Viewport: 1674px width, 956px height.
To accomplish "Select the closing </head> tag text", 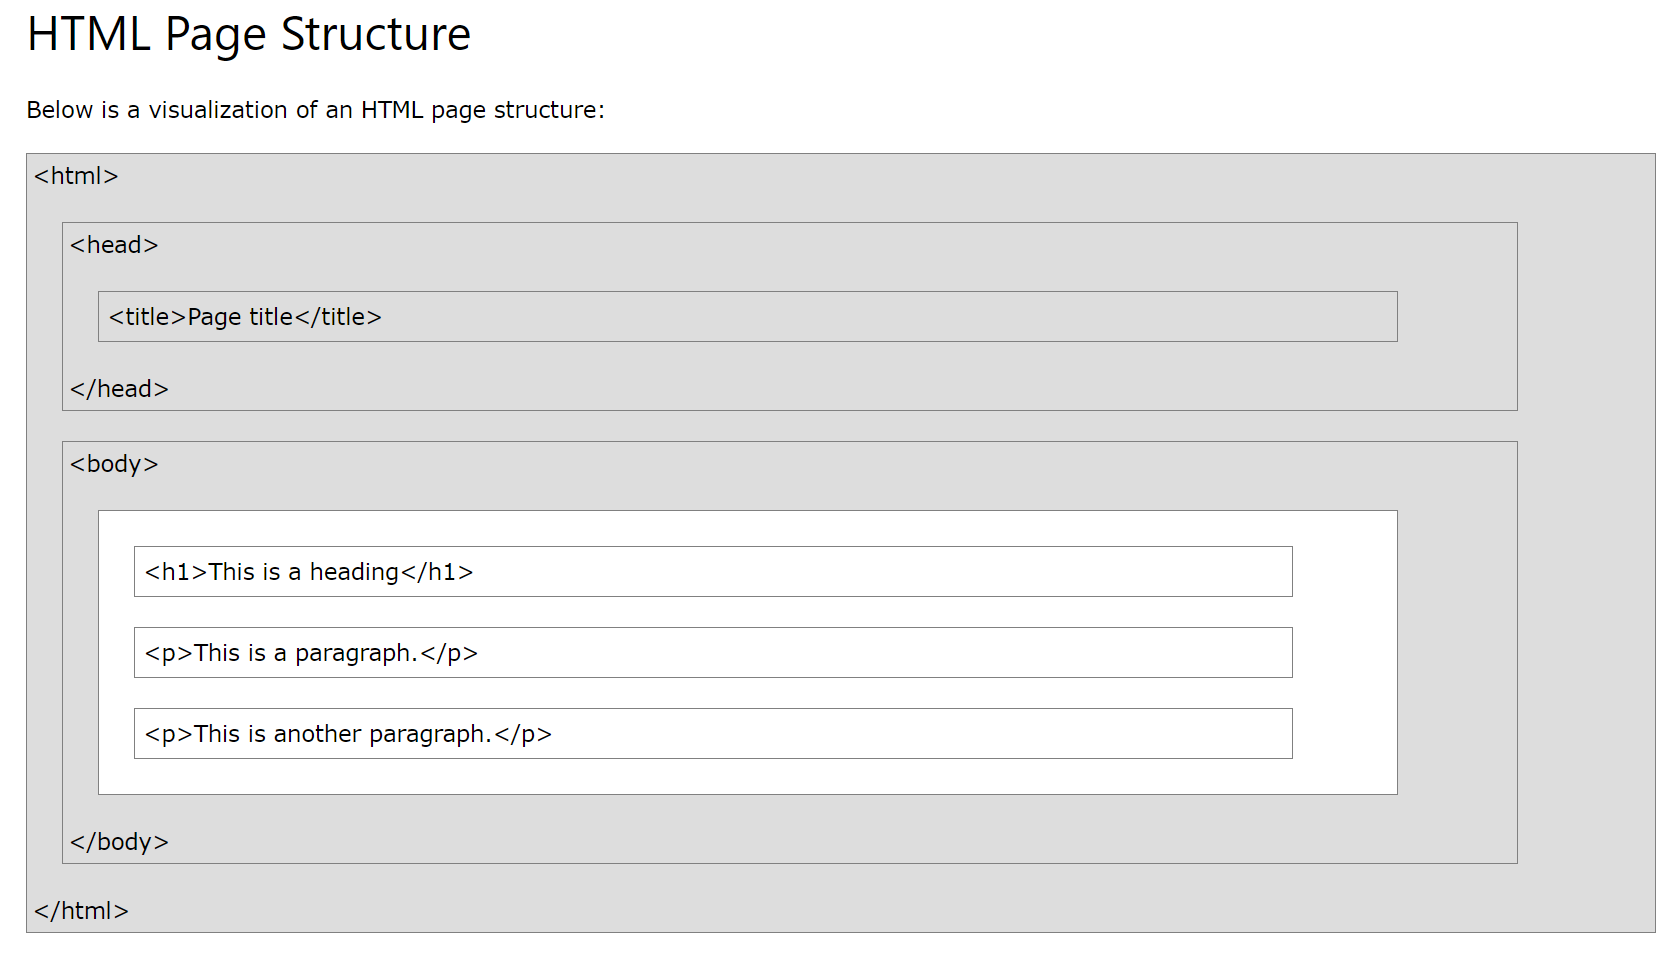I will click(119, 389).
